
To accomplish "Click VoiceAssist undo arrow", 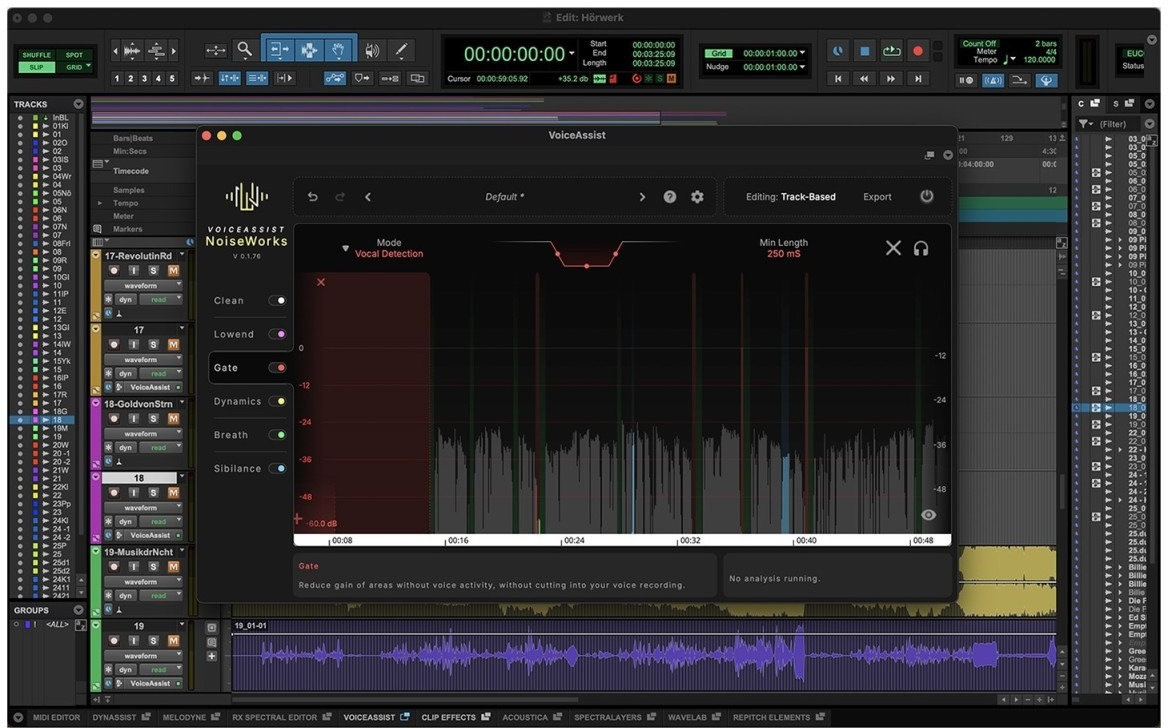I will coord(313,197).
